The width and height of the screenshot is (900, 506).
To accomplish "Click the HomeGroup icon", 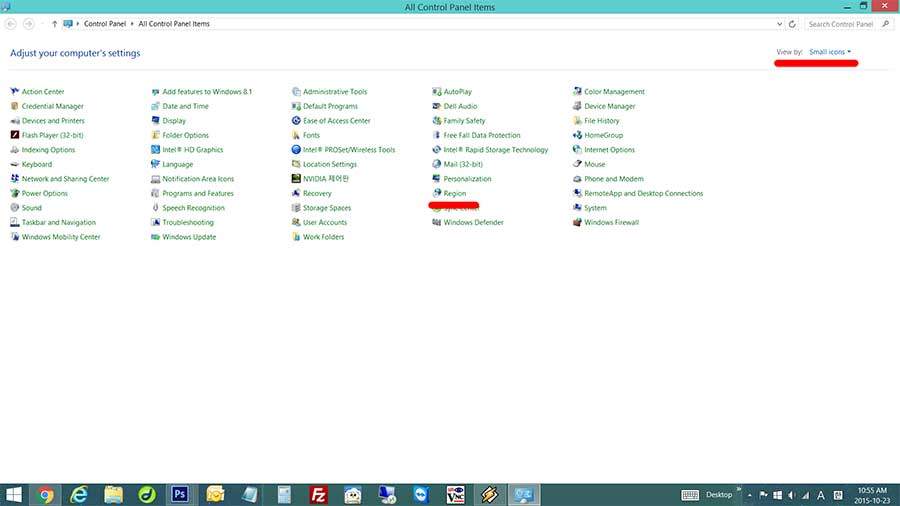I will pyautogui.click(x=577, y=135).
